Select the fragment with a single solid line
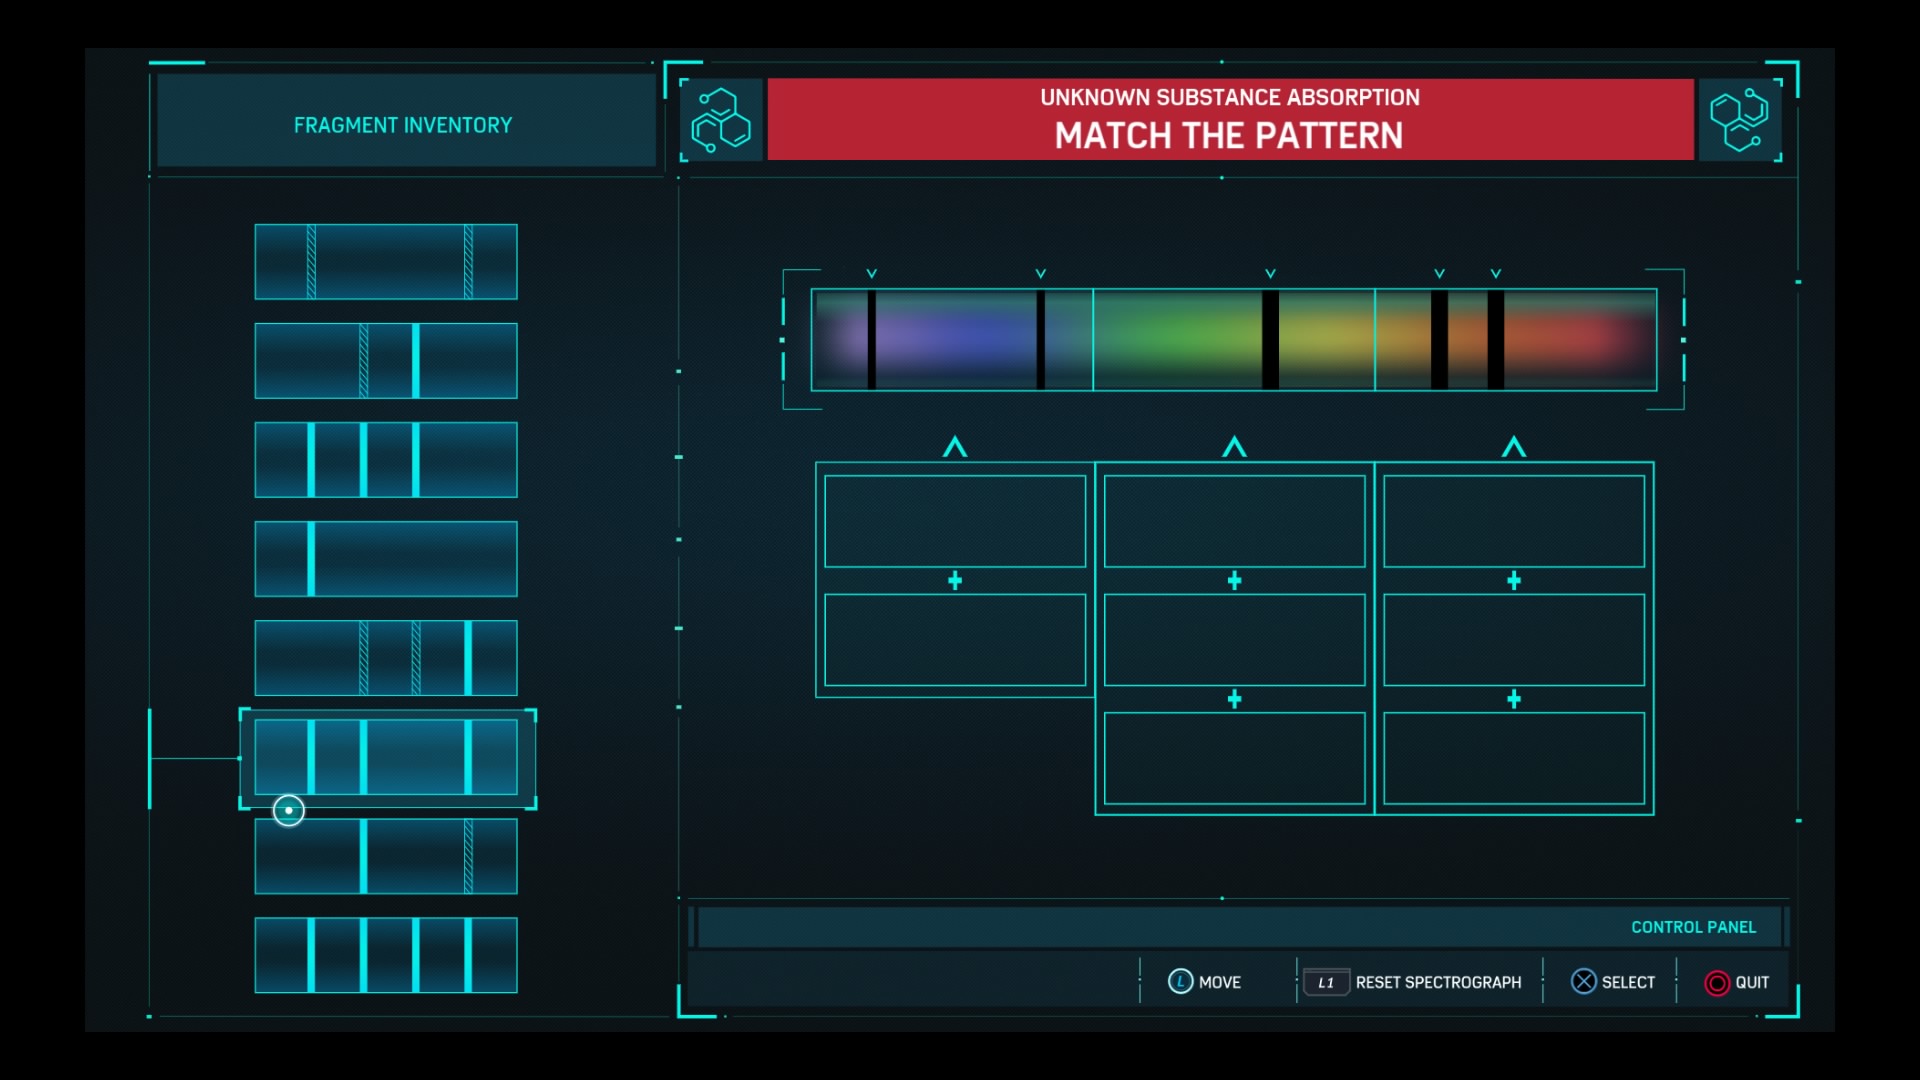Image resolution: width=1920 pixels, height=1080 pixels. 386,559
